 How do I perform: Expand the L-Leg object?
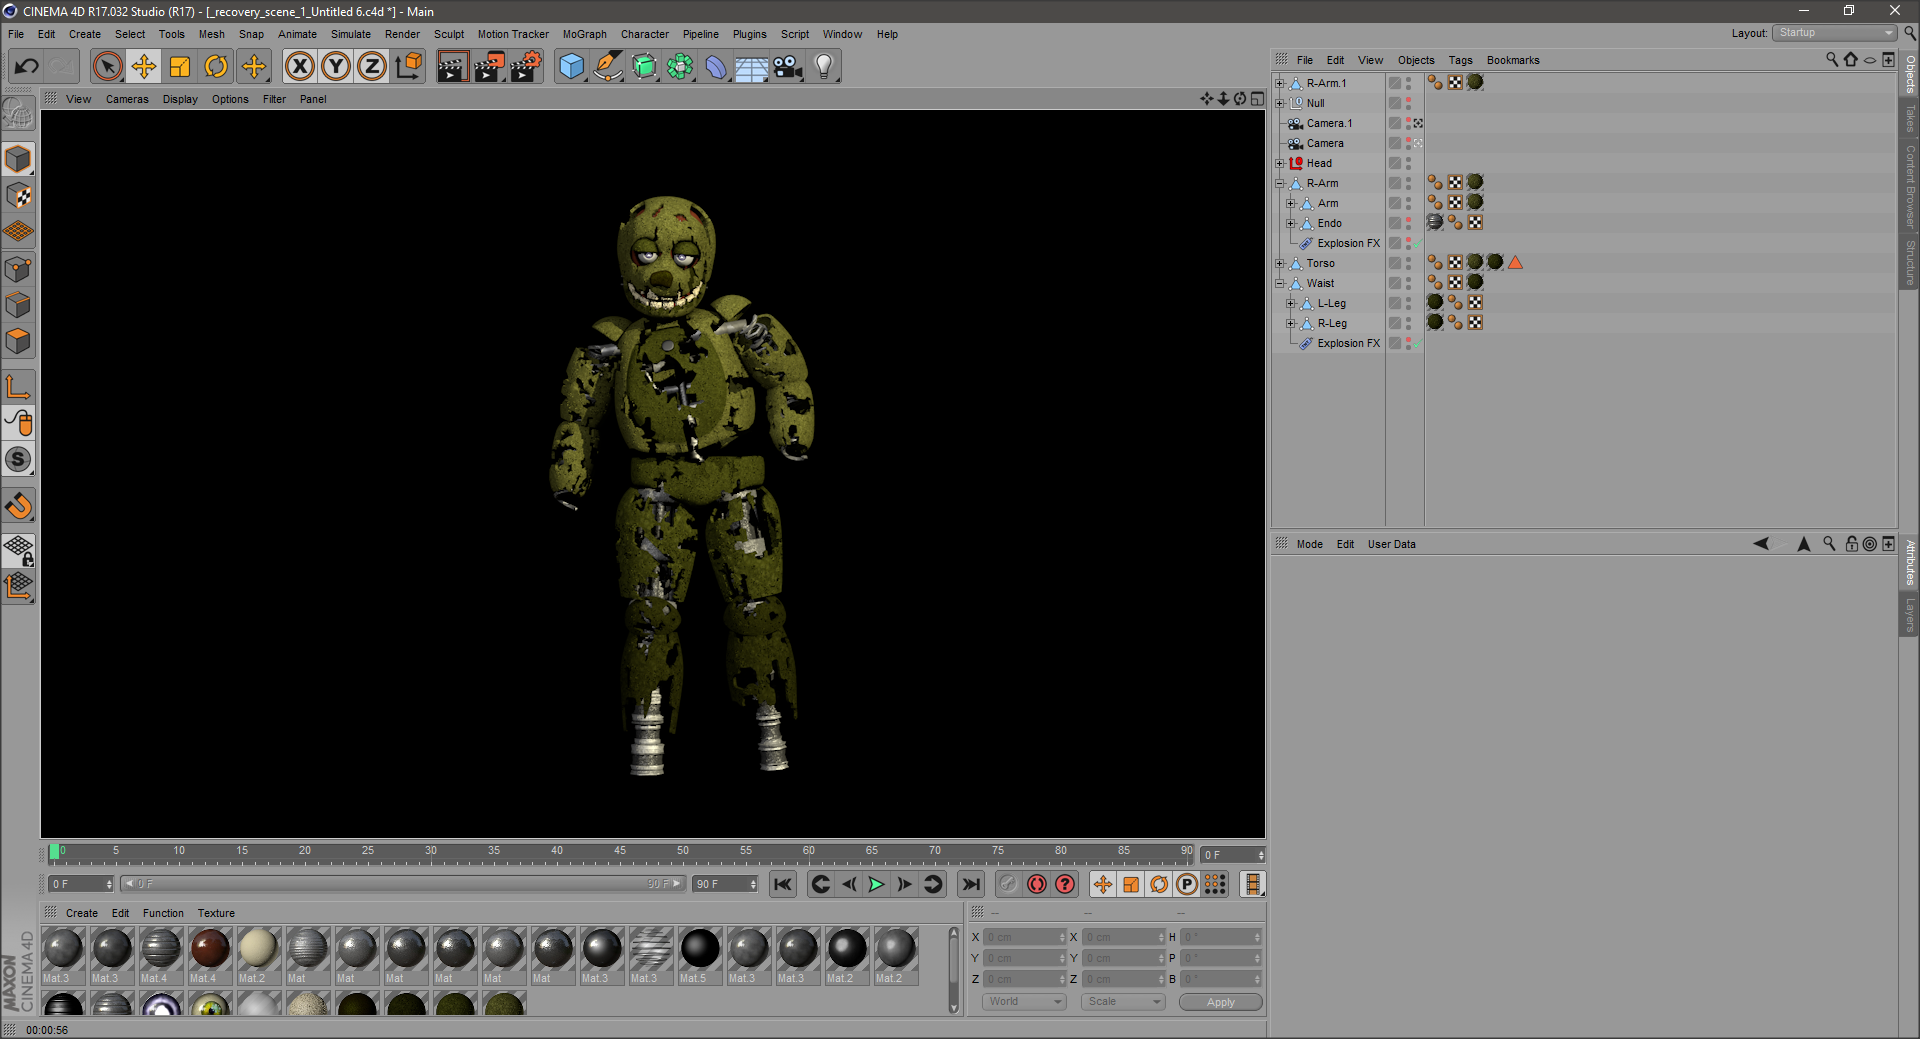click(1290, 303)
